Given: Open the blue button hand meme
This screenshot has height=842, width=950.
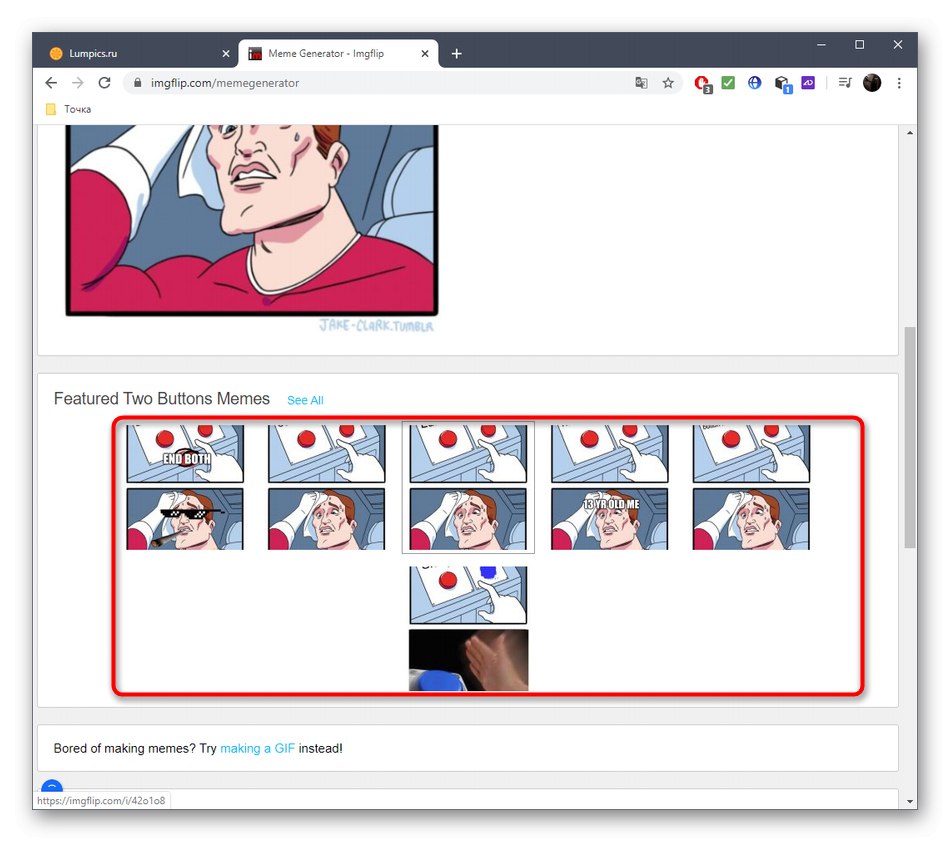Looking at the screenshot, I should click(x=468, y=628).
